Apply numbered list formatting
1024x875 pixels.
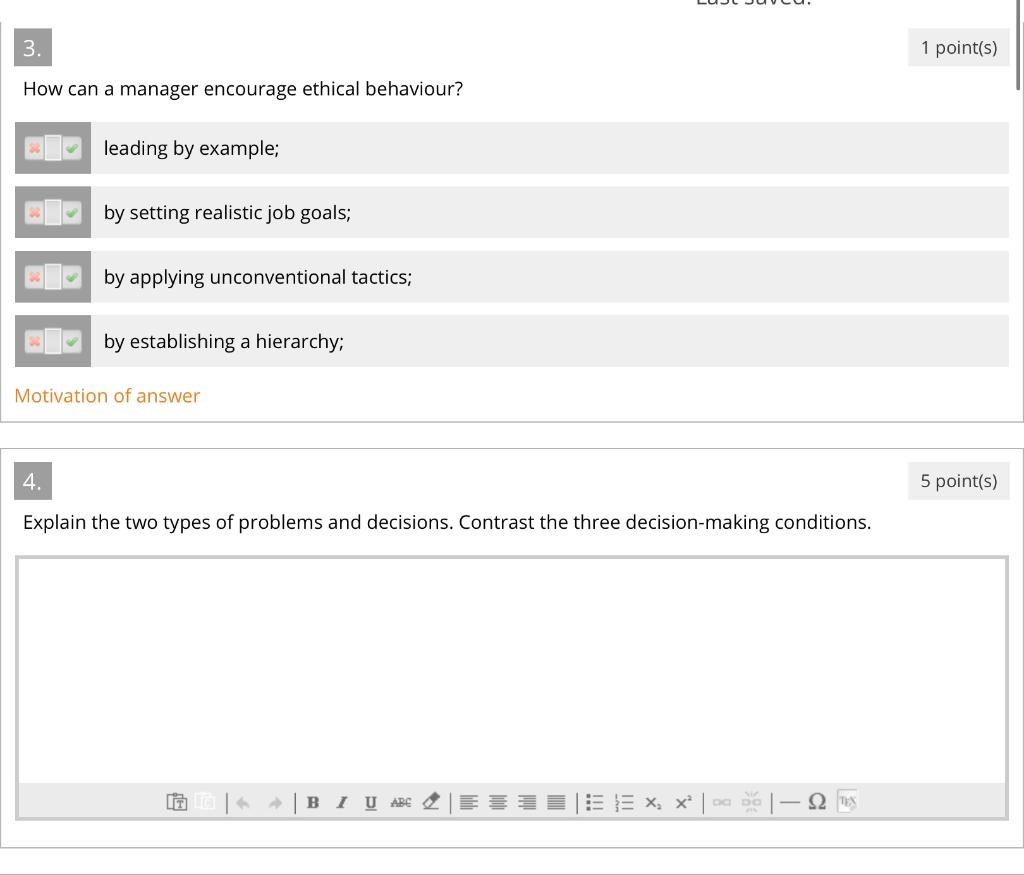coord(623,801)
